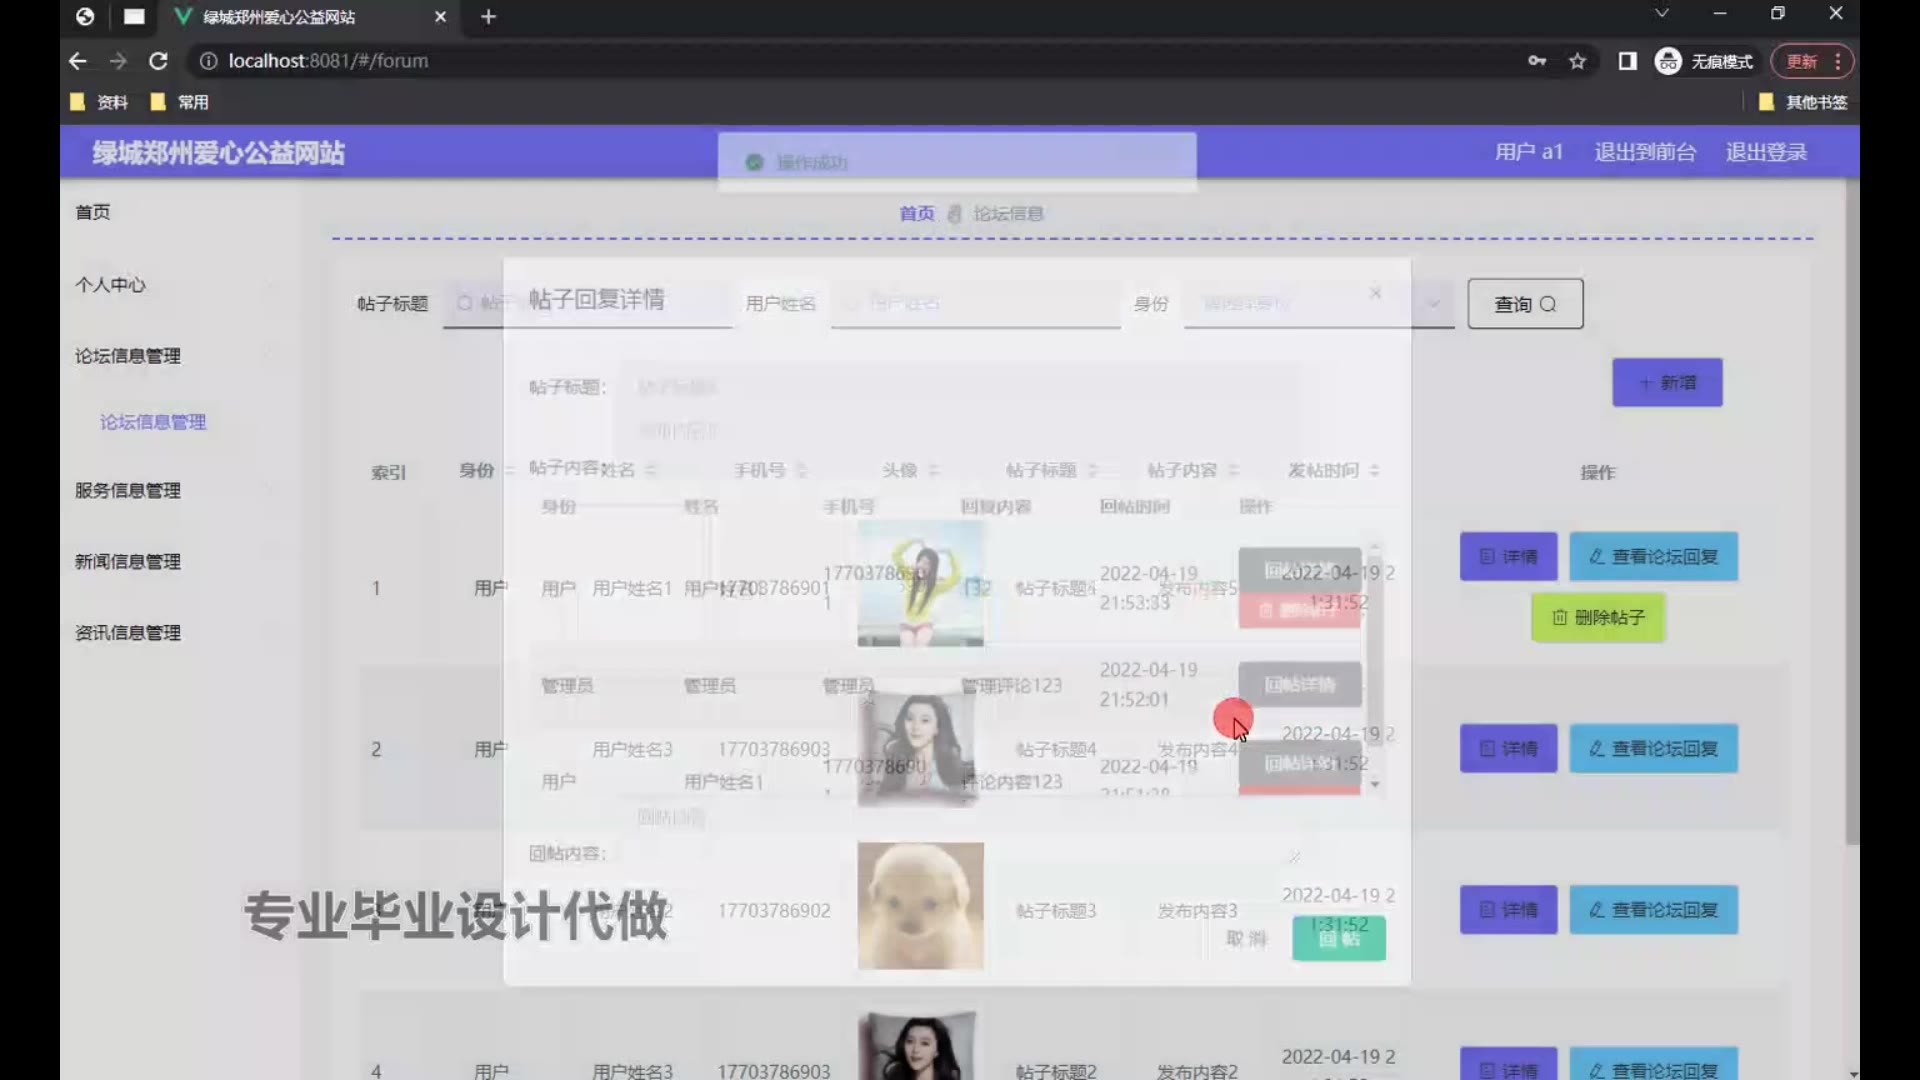Click the 新增 add button
Screen dimensions: 1920x1080
[x=1667, y=382]
